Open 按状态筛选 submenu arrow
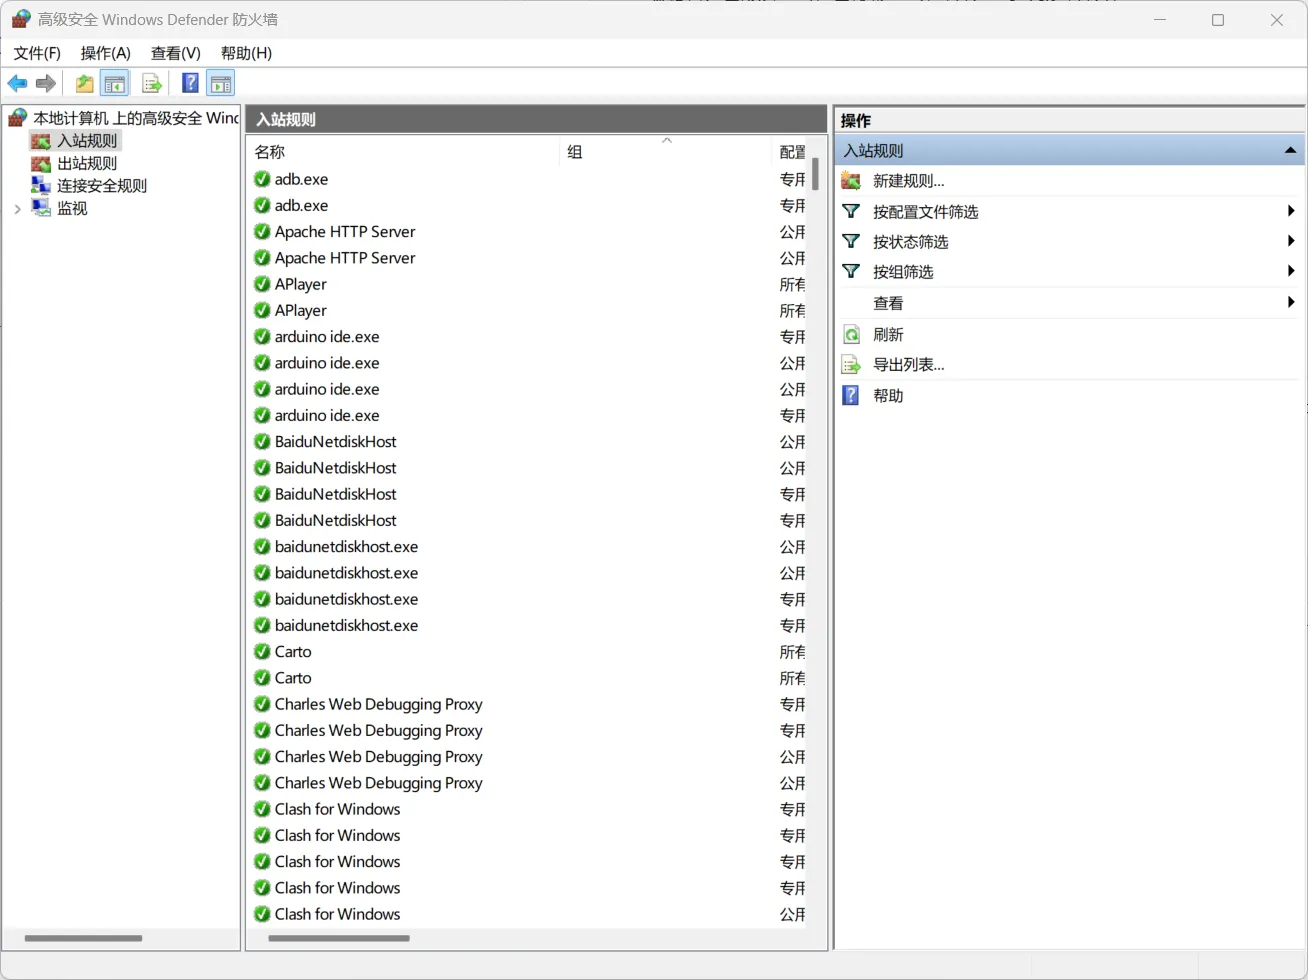The height and width of the screenshot is (980, 1308). click(1291, 241)
